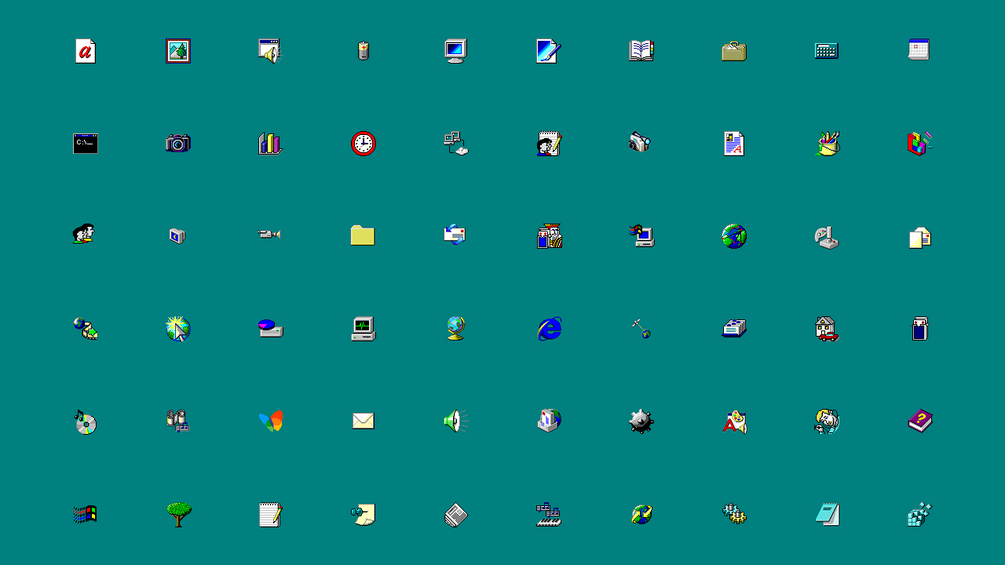Image resolution: width=1005 pixels, height=565 pixels.
Task: Click the satellite antenna with globe icon
Action: 641,329
